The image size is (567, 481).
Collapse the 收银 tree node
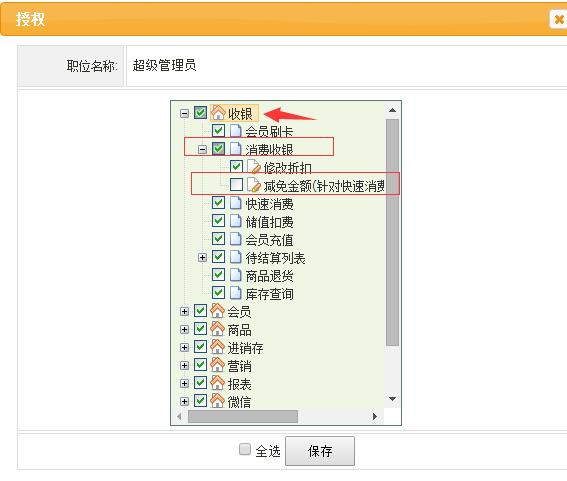click(184, 114)
